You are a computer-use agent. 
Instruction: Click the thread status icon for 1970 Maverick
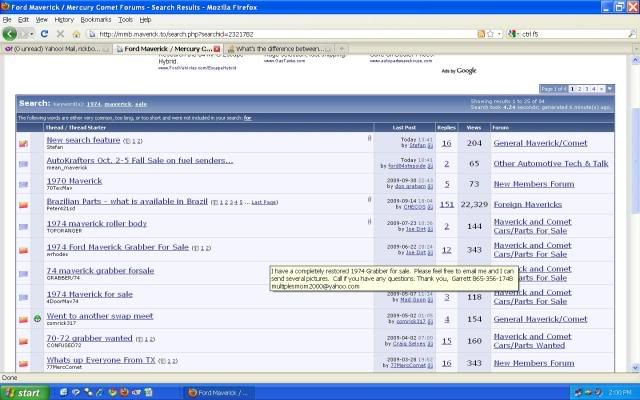pos(23,184)
